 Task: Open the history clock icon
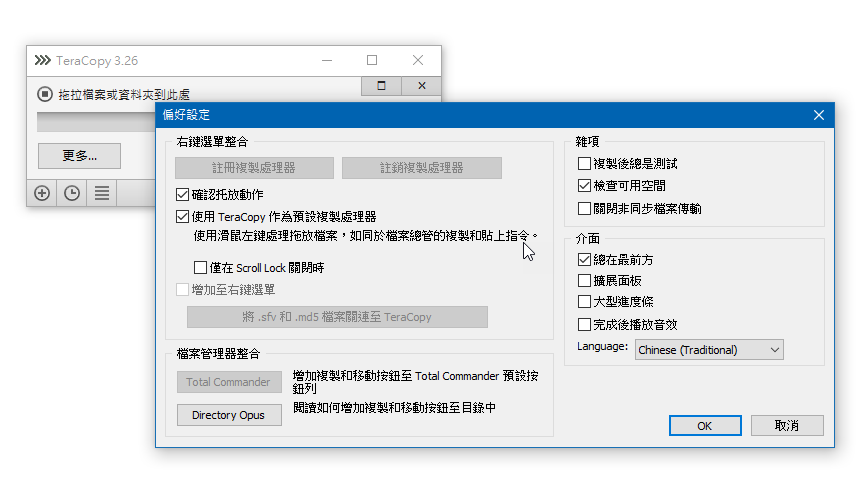[72, 193]
